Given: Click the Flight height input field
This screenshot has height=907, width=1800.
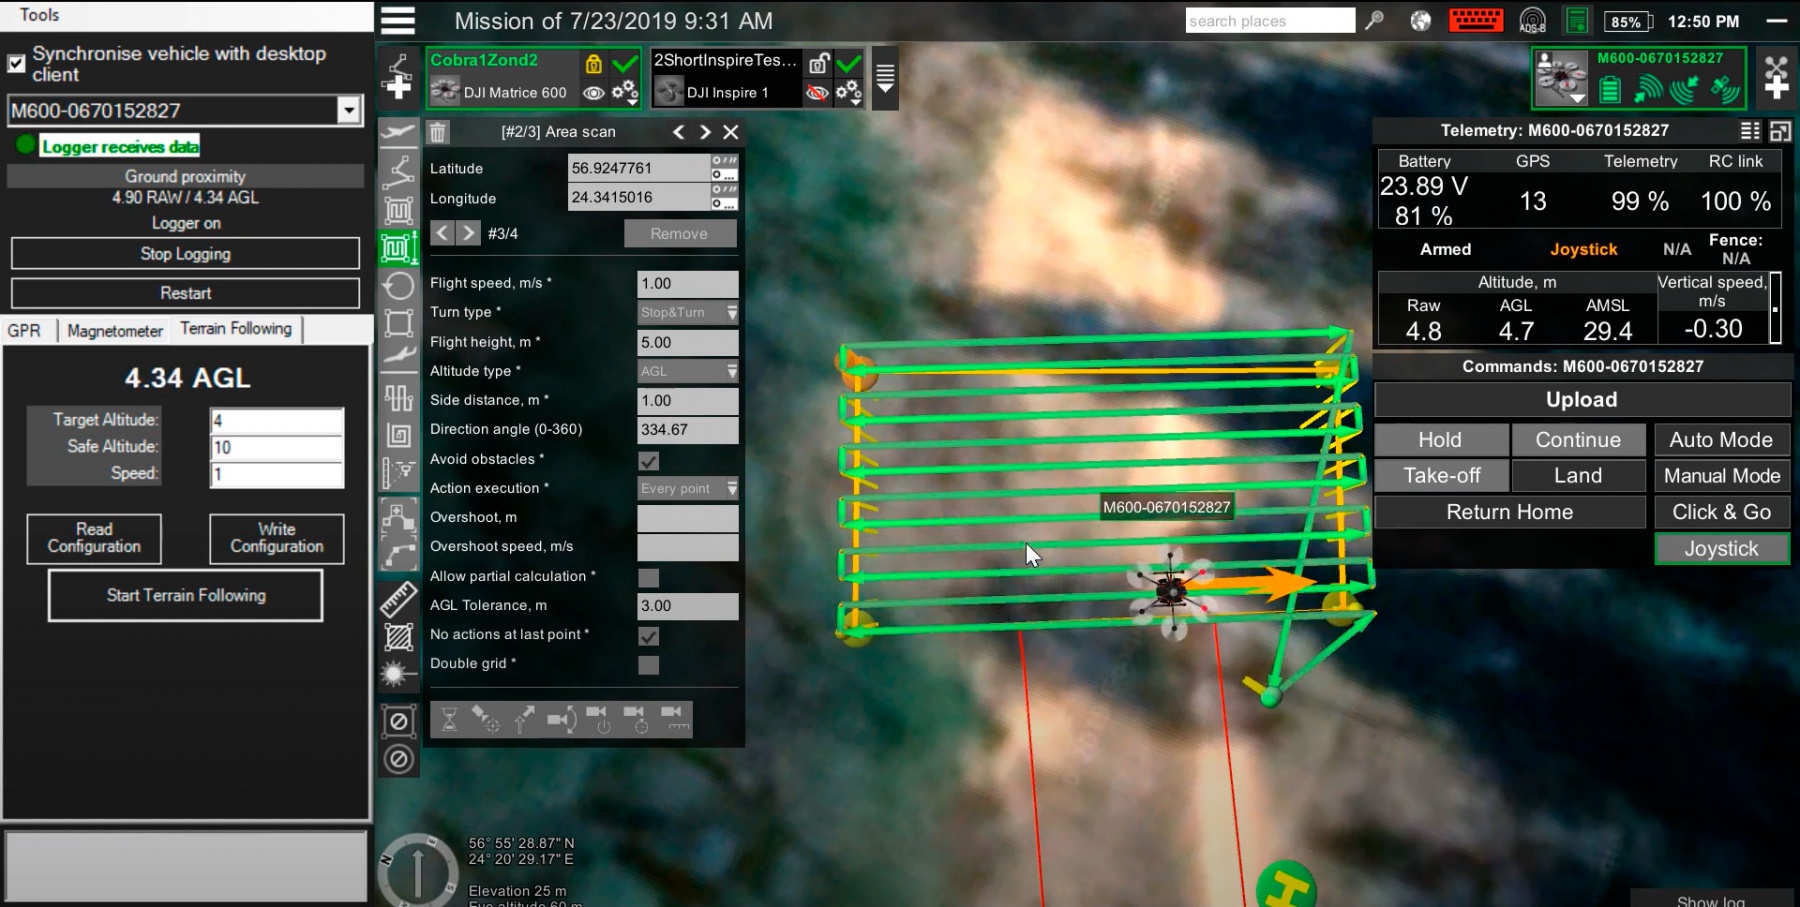Looking at the screenshot, I should point(687,343).
